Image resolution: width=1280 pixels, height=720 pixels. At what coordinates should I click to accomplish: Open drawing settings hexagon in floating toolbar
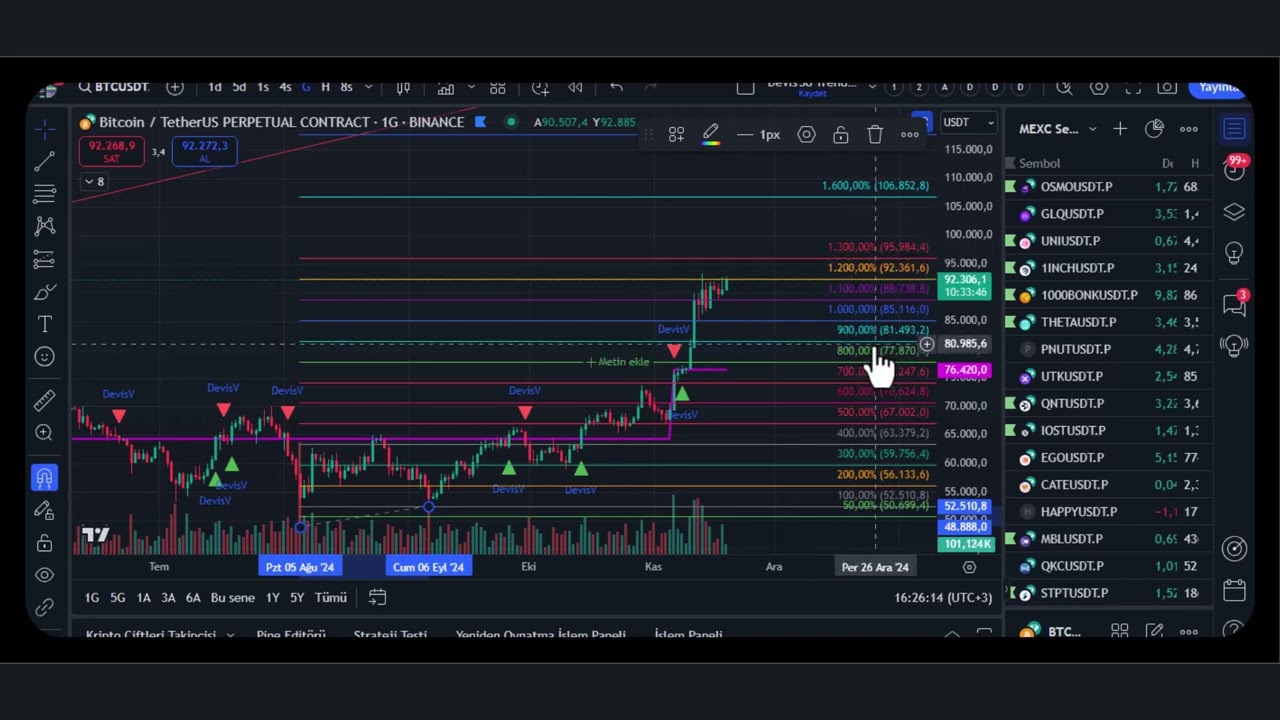[806, 134]
